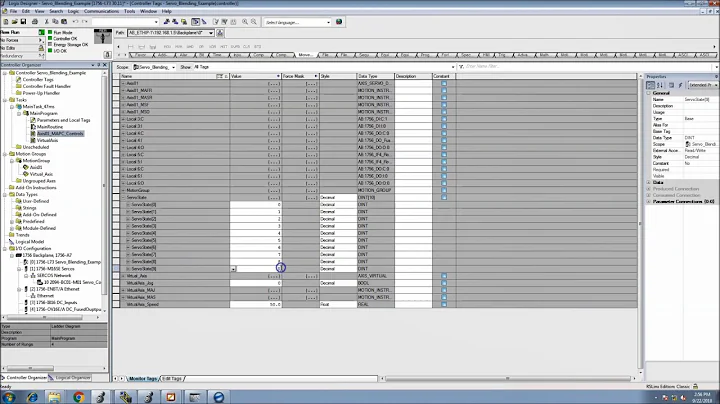The image size is (720, 404).
Task: Click the Print toolbar icon
Action: tap(35, 22)
